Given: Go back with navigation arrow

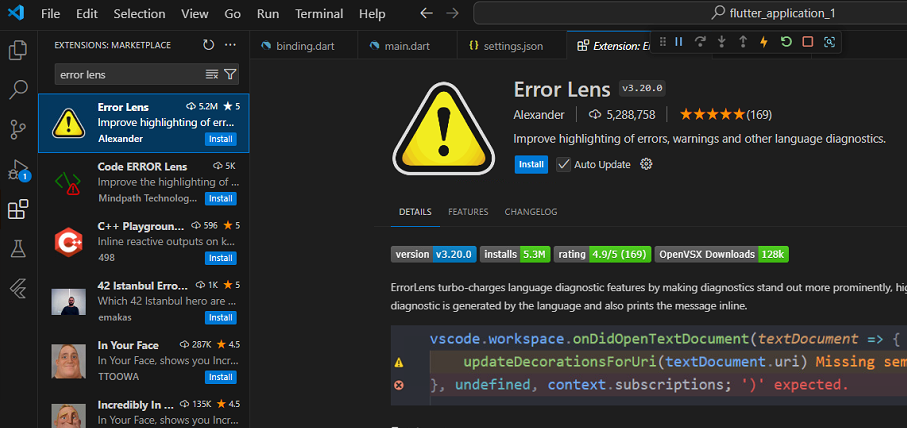Looking at the screenshot, I should coord(426,13).
